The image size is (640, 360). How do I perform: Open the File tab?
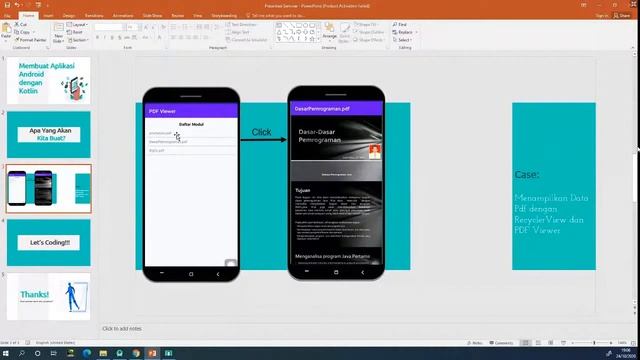7,16
